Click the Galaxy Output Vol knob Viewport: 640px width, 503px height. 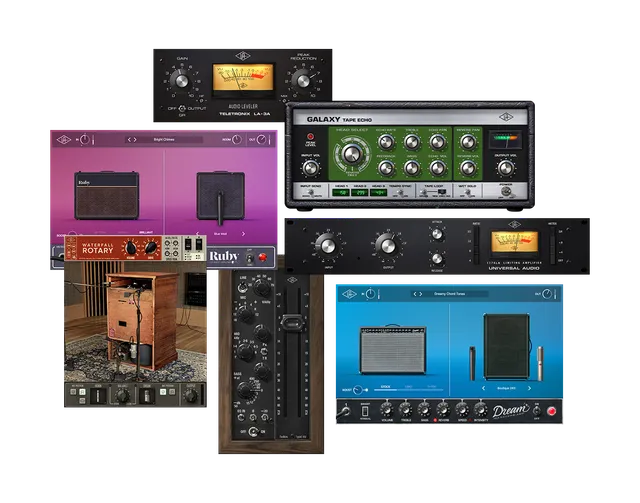point(505,168)
